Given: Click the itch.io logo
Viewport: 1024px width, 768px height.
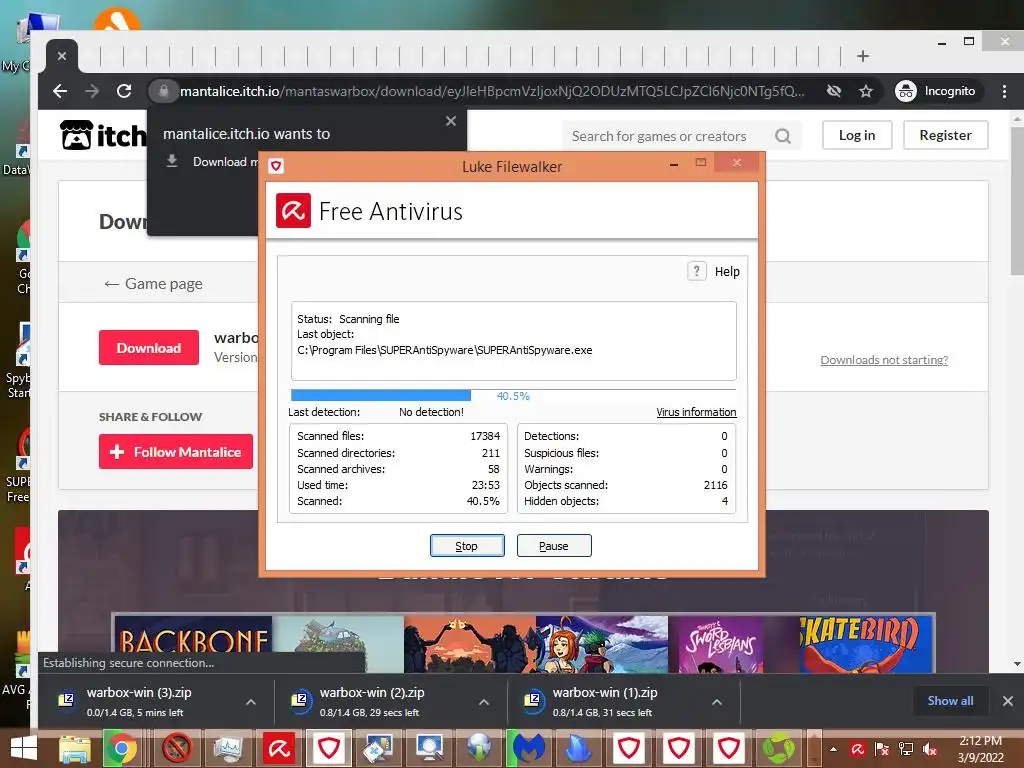Looking at the screenshot, I should tap(103, 135).
